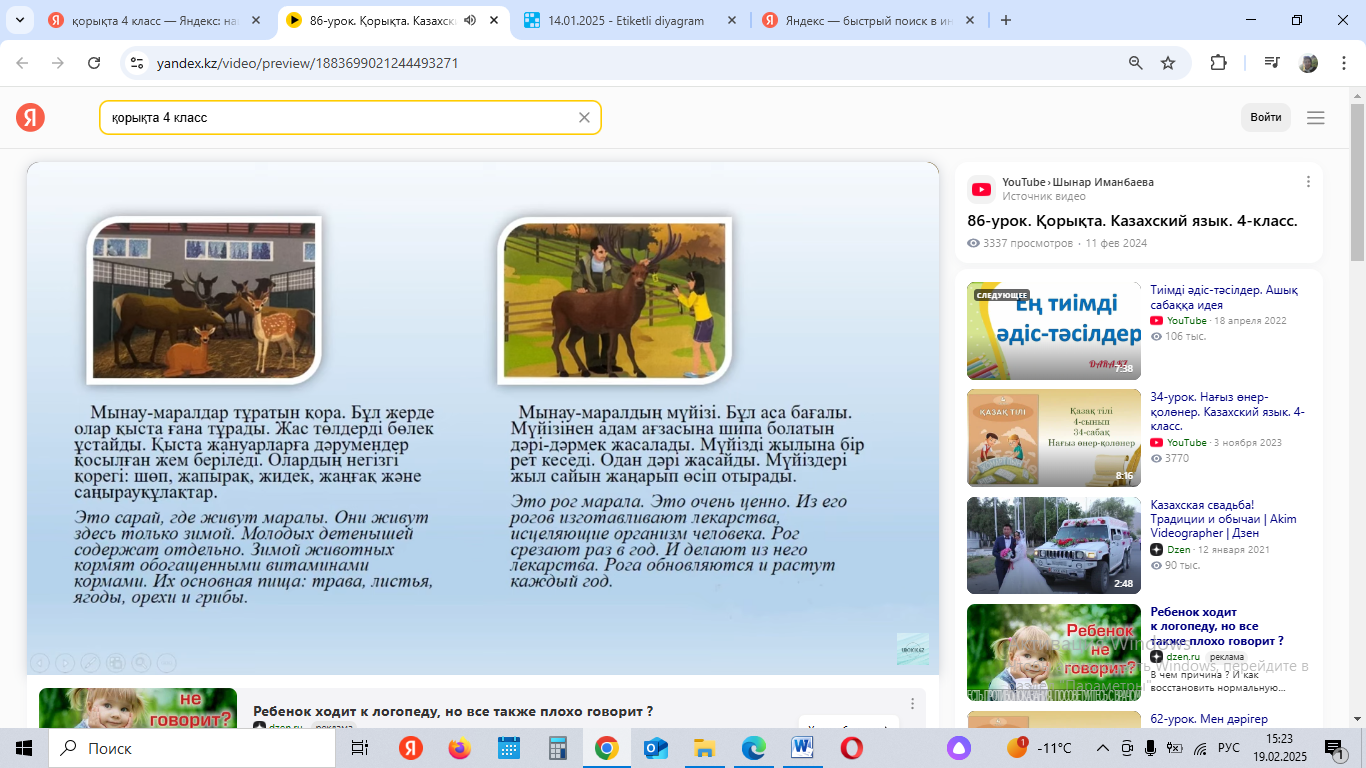Image resolution: width=1366 pixels, height=768 pixels.
Task: Click the '34-сабақ' Қазақ тілі video thumbnail
Action: click(x=1054, y=438)
